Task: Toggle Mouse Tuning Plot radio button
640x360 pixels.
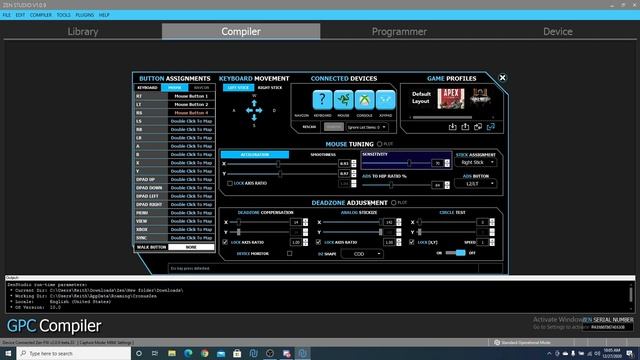Action: click(x=380, y=144)
